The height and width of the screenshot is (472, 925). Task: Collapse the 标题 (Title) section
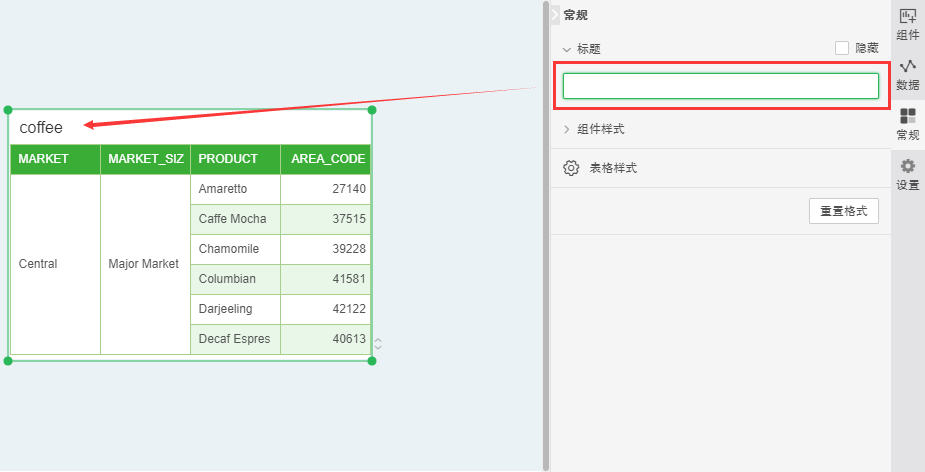click(567, 49)
